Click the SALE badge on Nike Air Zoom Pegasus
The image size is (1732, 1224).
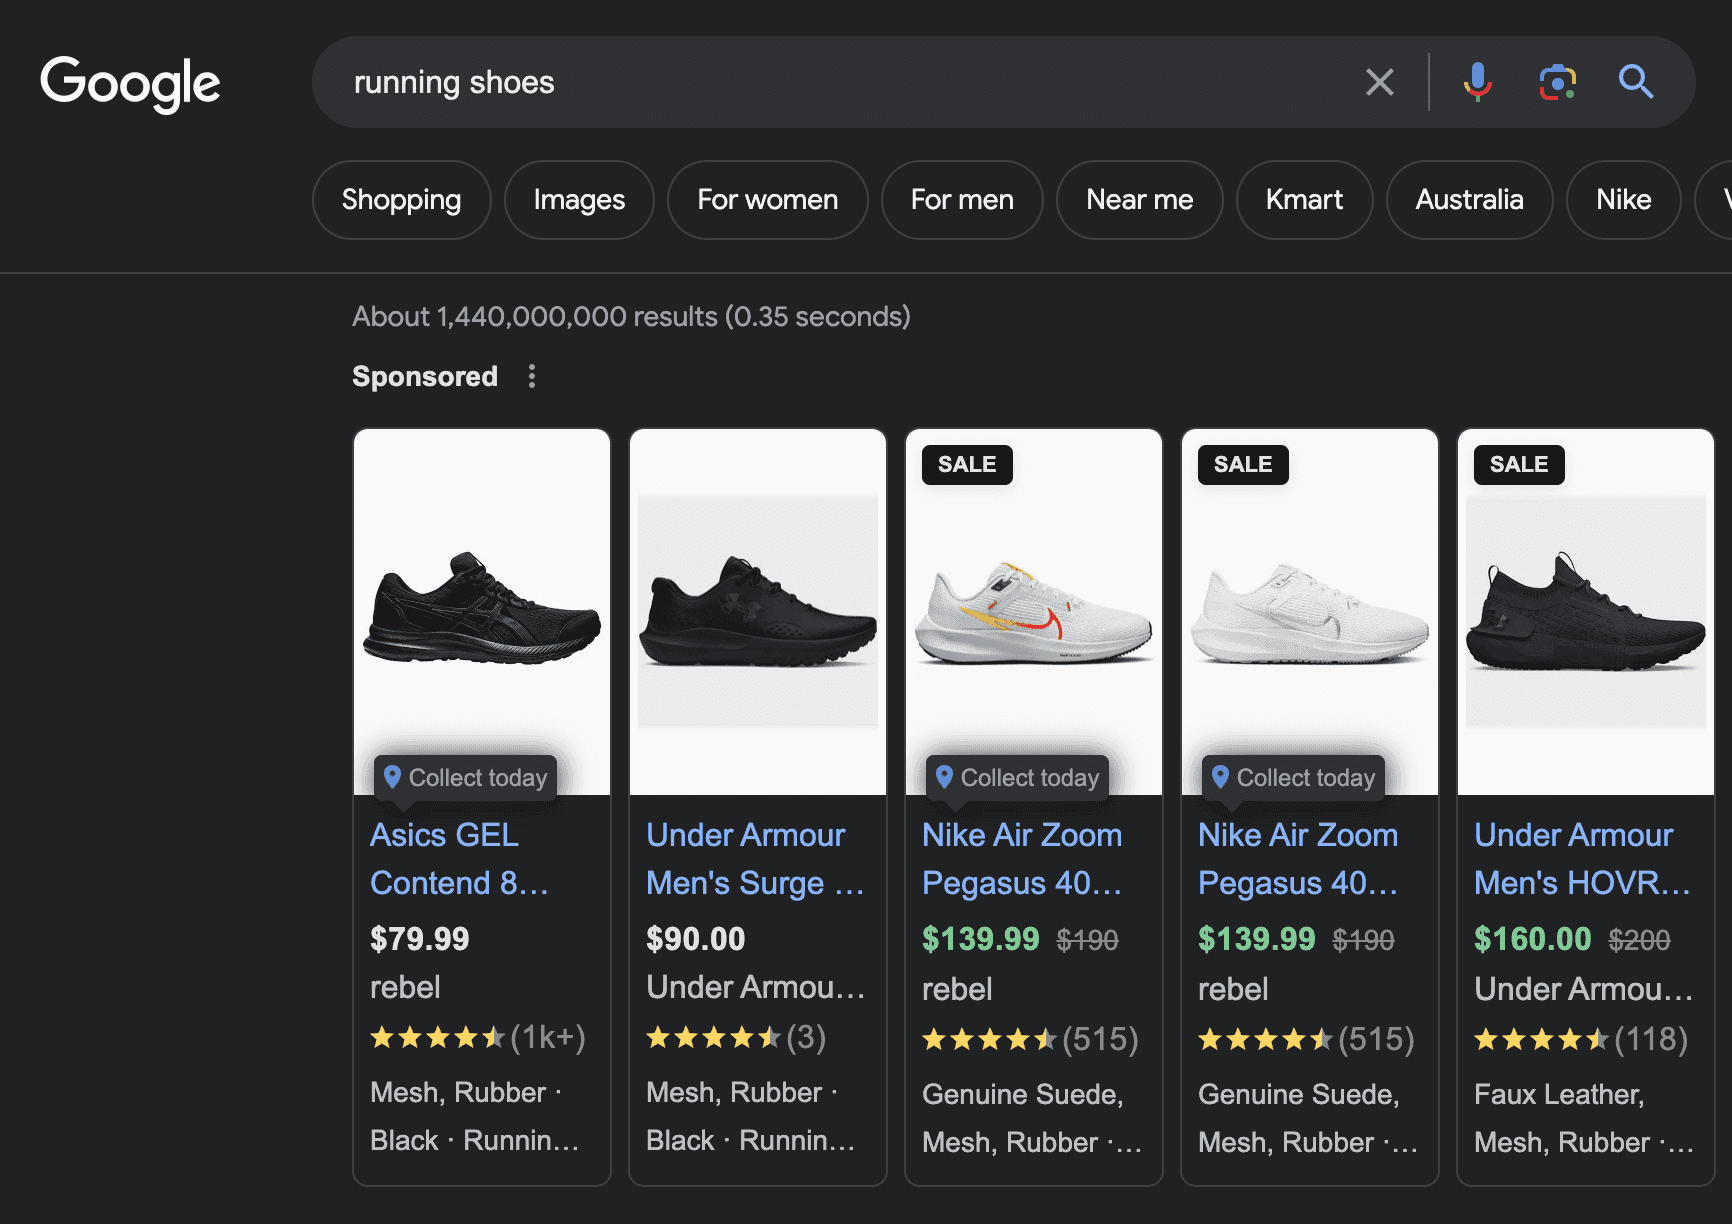pos(966,464)
